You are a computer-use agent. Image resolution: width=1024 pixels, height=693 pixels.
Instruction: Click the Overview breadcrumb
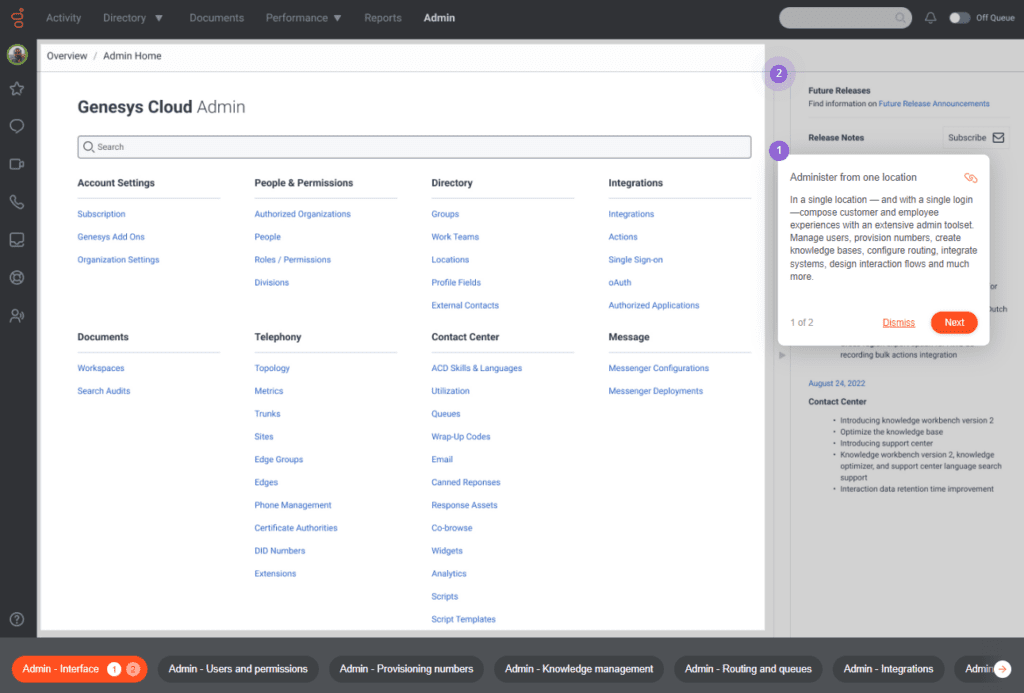[67, 56]
